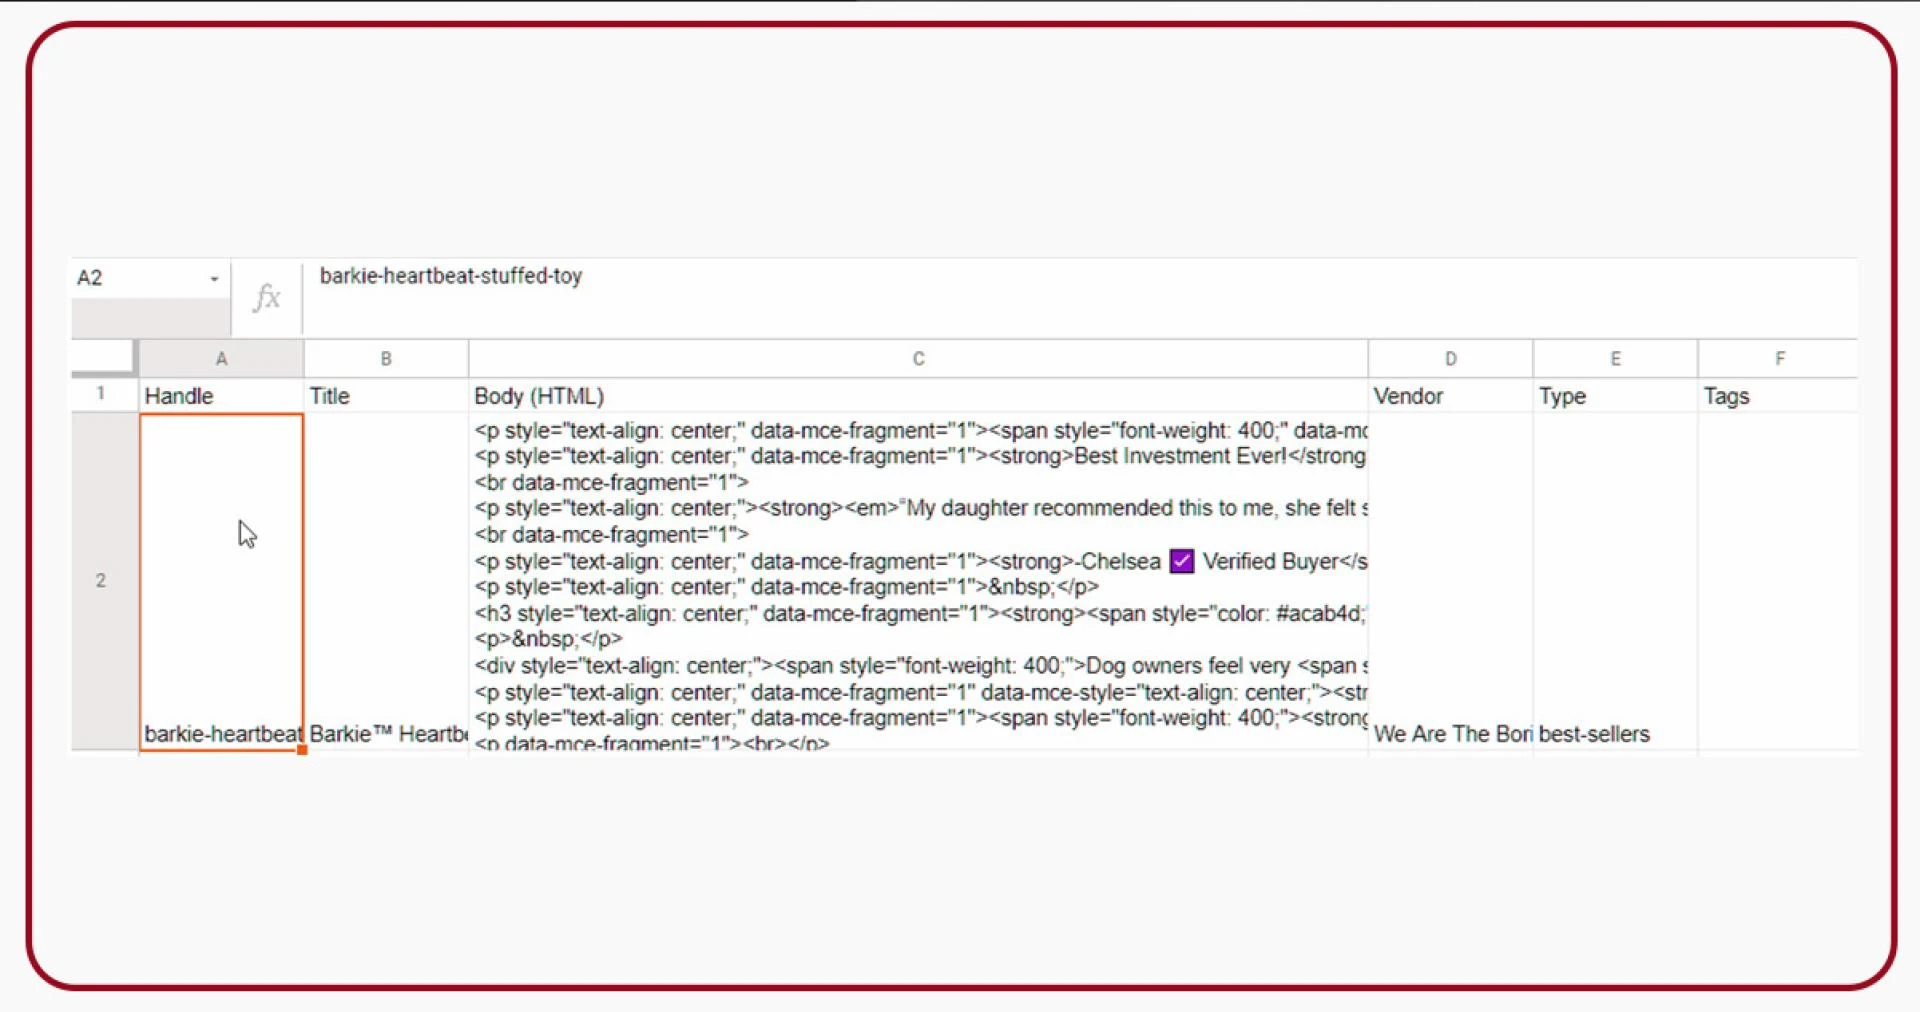This screenshot has width=1920, height=1012.
Task: Open the name box dropdown arrow
Action: (214, 279)
